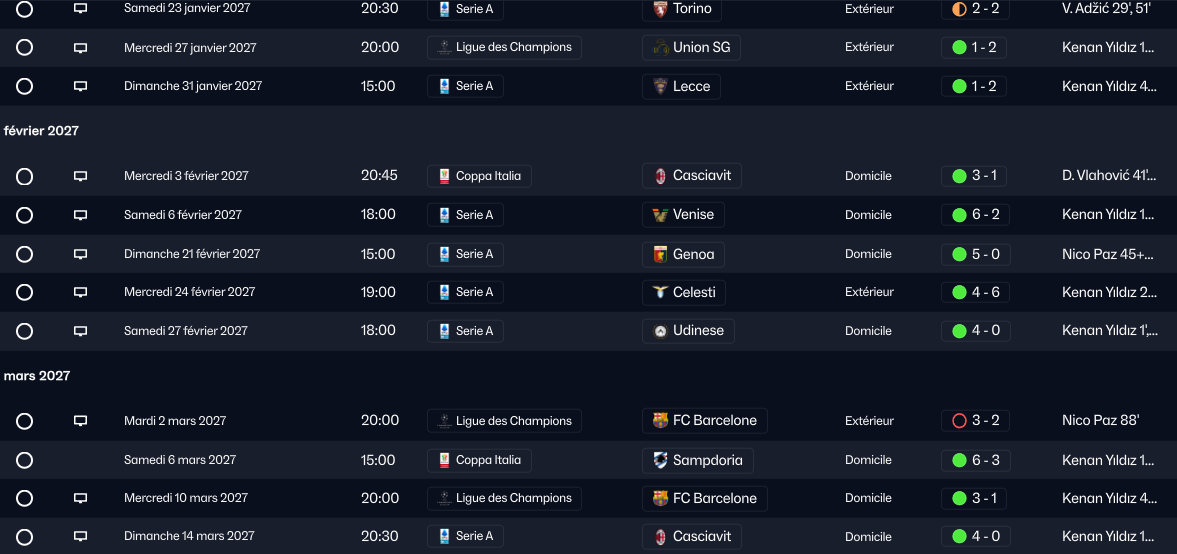Click the TV icon for Torino match
This screenshot has width=1177, height=554.
click(x=81, y=8)
